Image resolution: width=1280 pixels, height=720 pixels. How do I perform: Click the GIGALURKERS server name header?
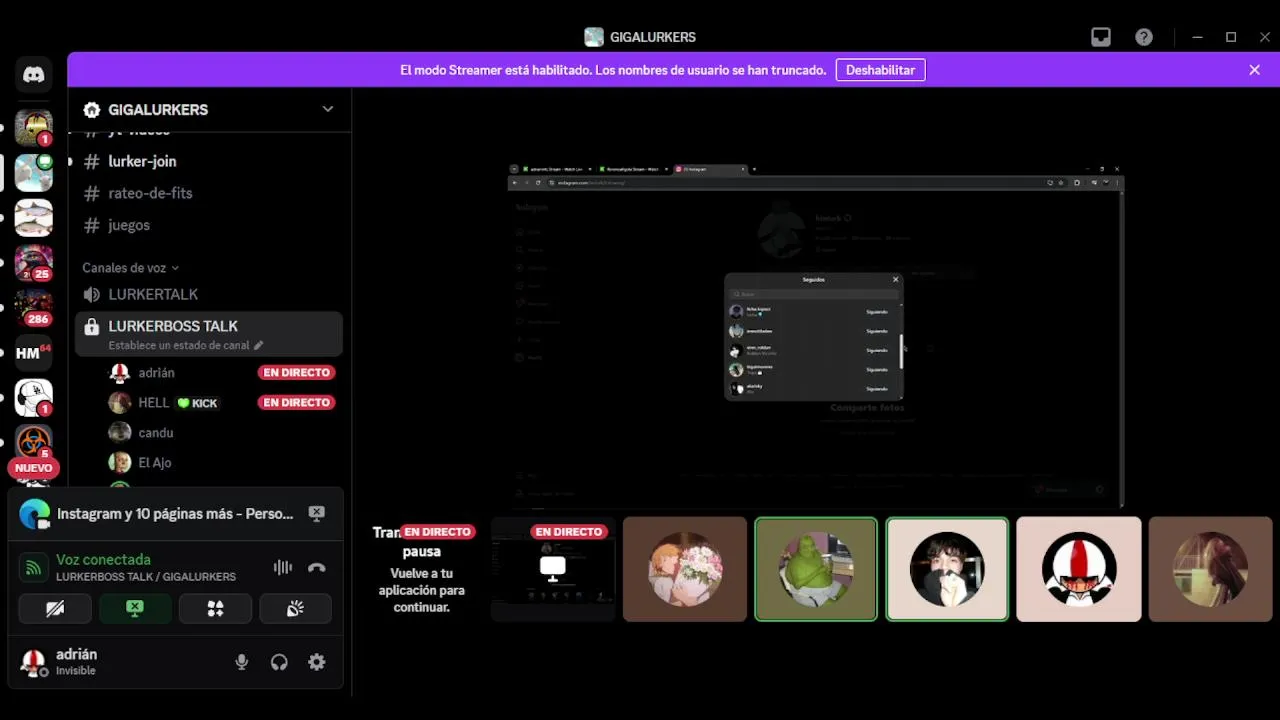pyautogui.click(x=158, y=110)
